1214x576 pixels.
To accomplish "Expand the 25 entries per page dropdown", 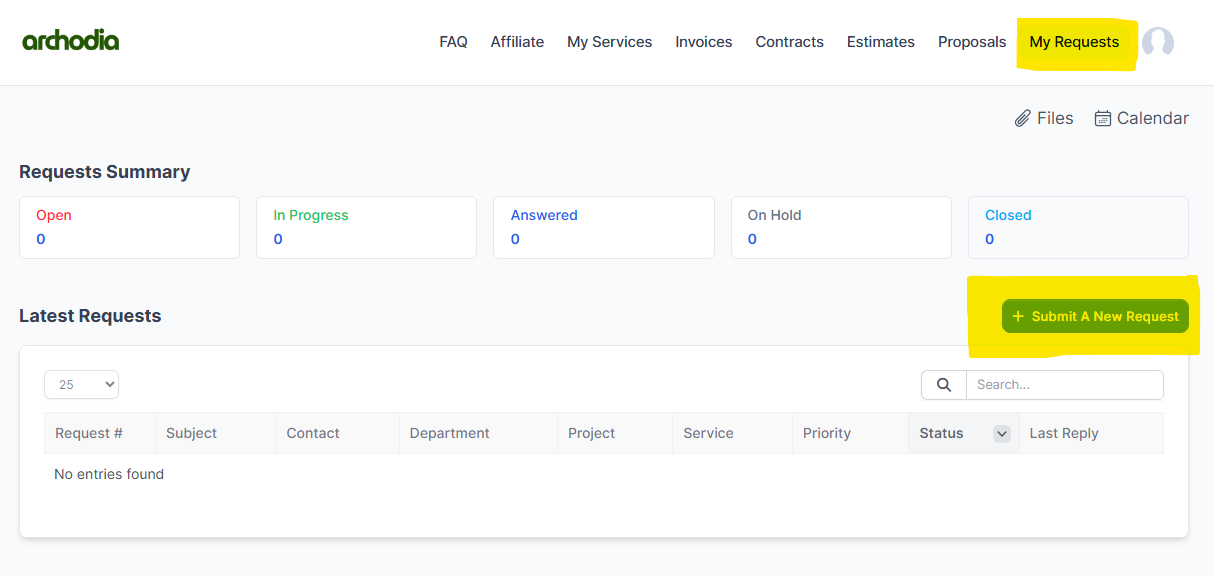I will click(81, 385).
